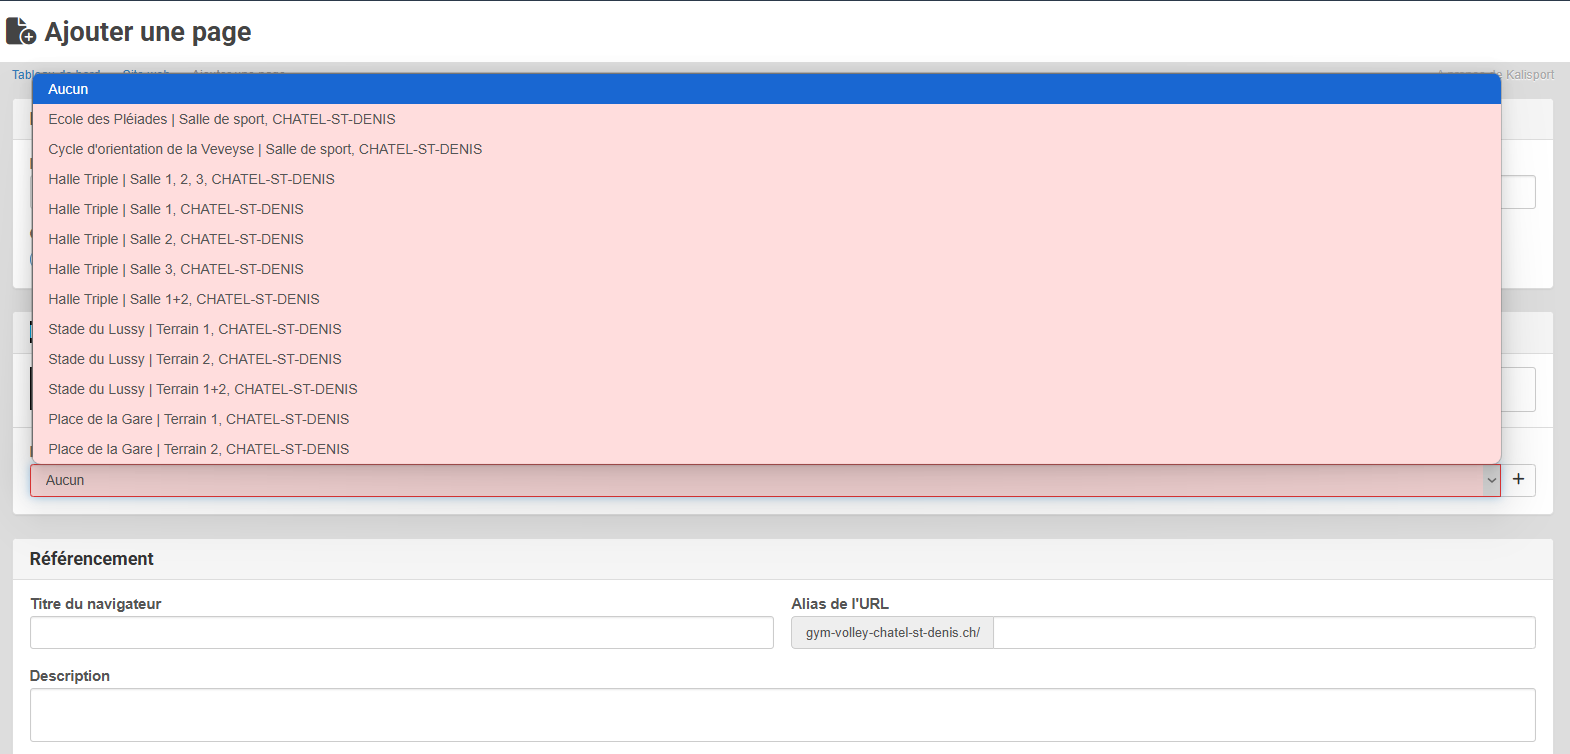Screen dimensions: 1570x754
Task: Choose Halle Triple Salle 1+2 option
Action: pos(184,299)
